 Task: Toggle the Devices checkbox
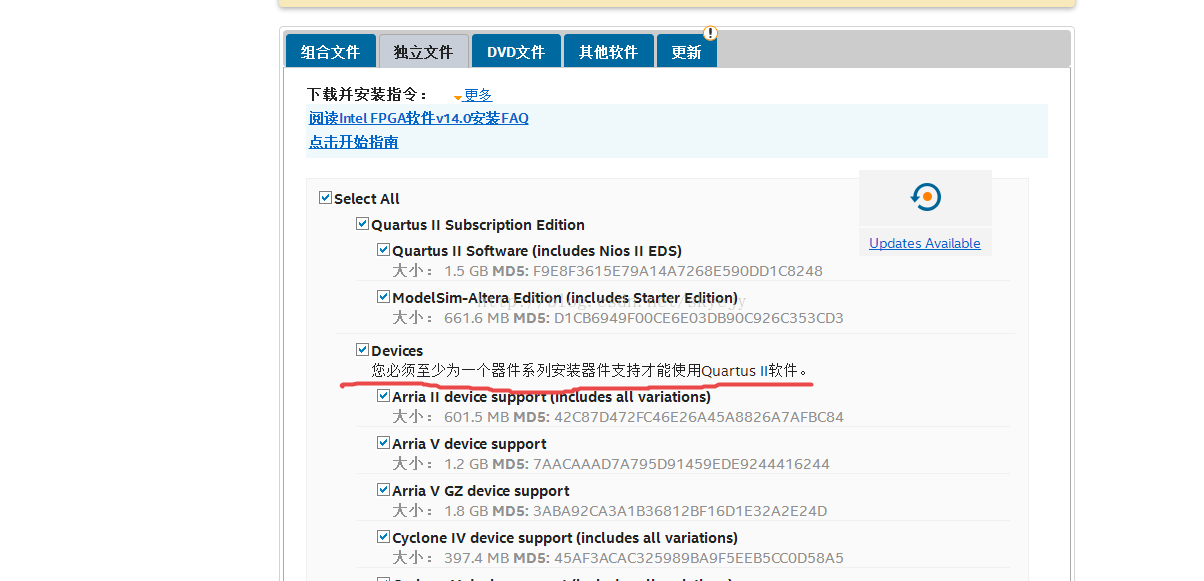click(x=362, y=350)
